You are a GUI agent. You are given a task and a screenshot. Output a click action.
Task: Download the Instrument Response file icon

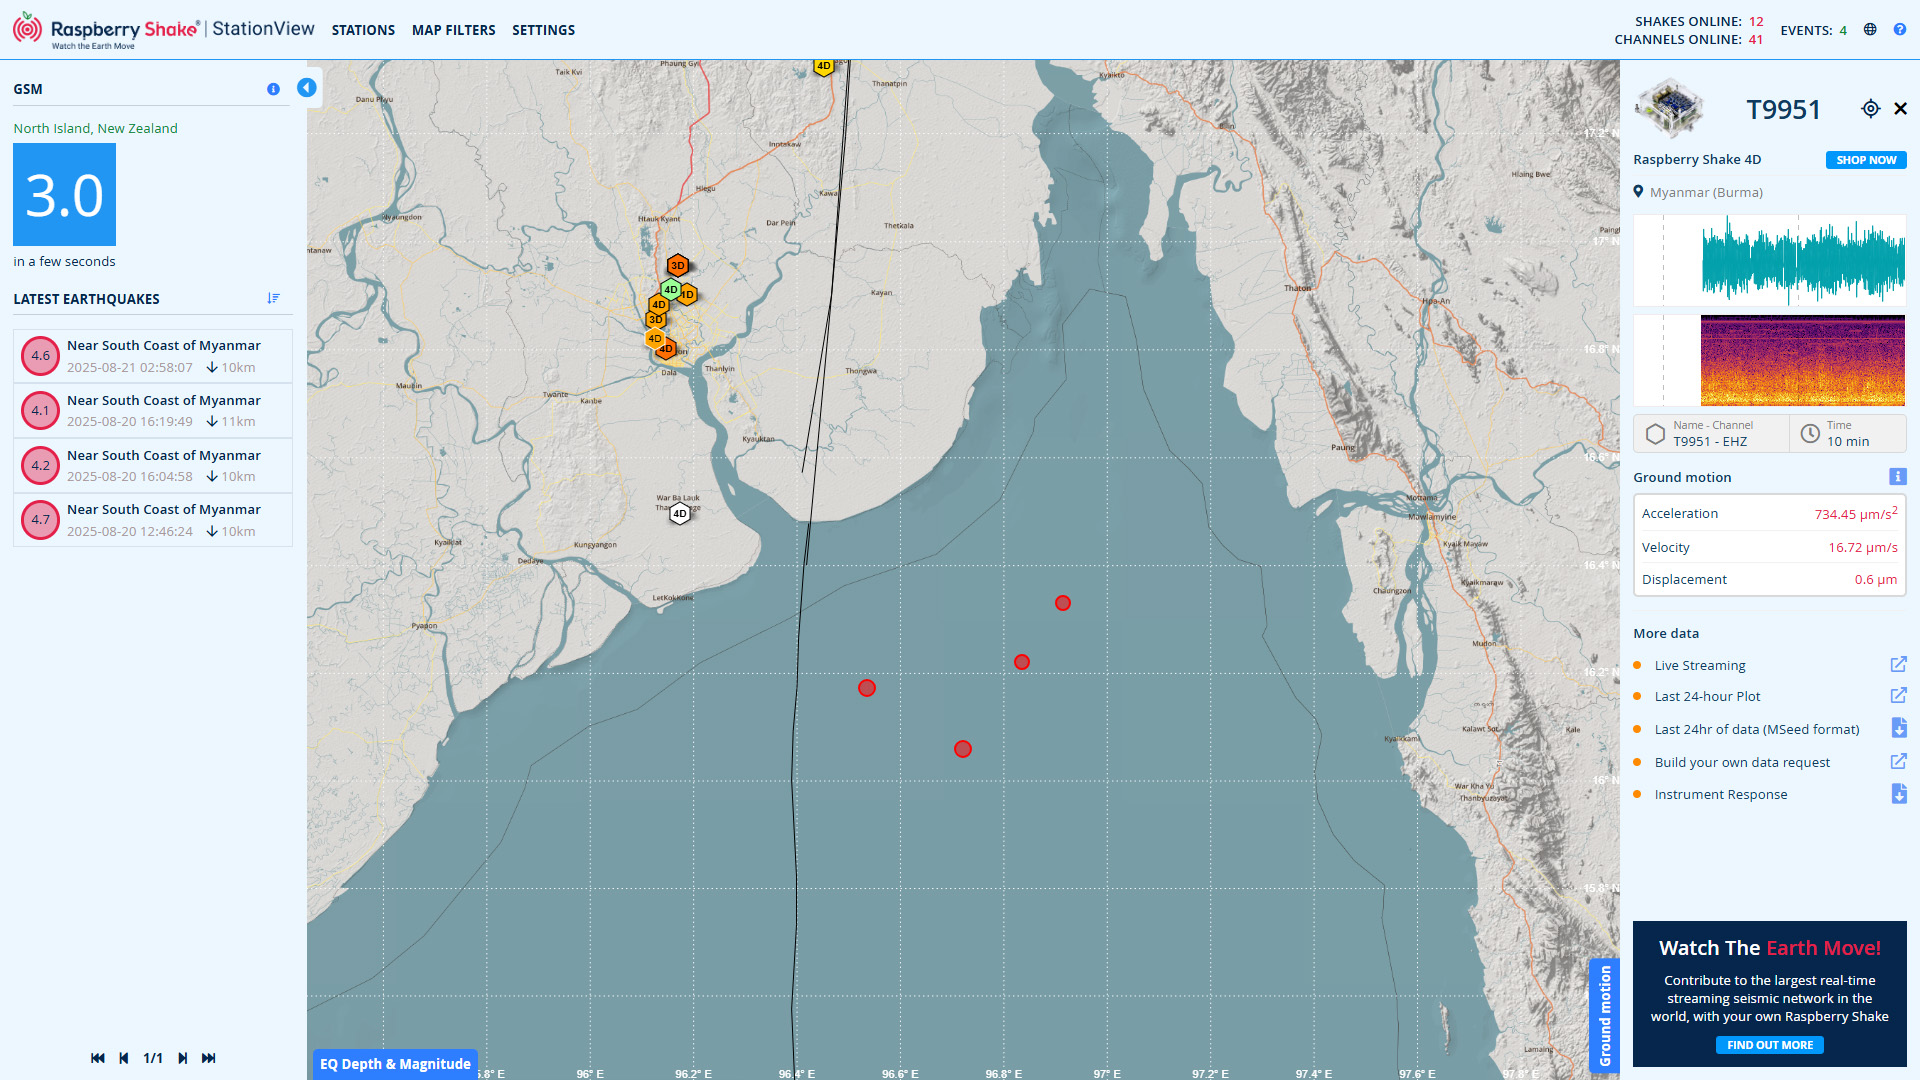(1899, 794)
